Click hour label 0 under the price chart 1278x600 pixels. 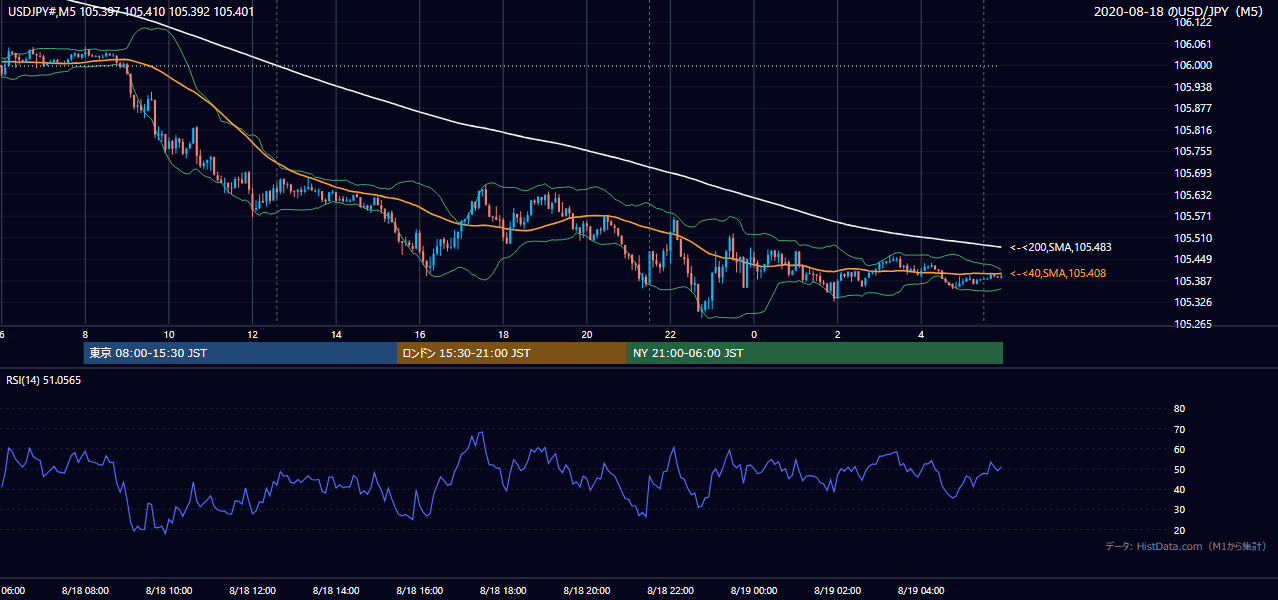[x=754, y=334]
